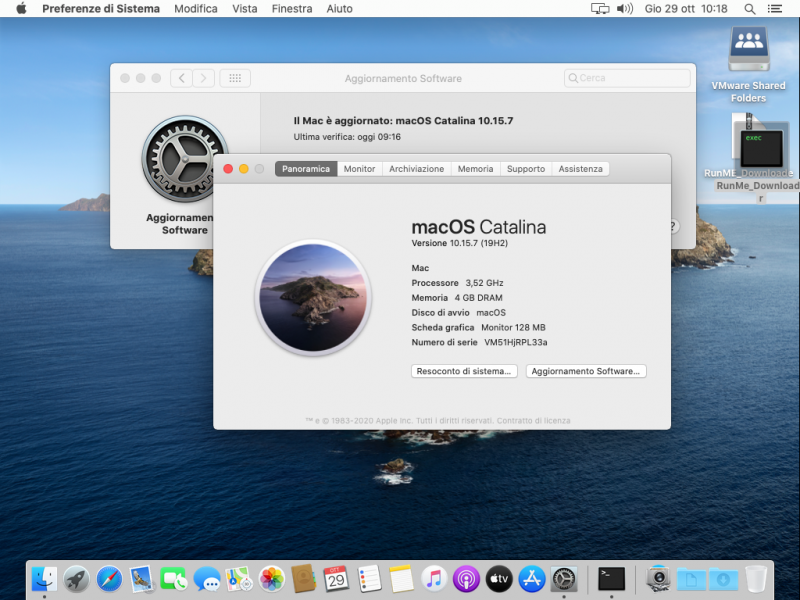The image size is (800, 600).
Task: Open Finder from the Dock
Action: pyautogui.click(x=44, y=579)
